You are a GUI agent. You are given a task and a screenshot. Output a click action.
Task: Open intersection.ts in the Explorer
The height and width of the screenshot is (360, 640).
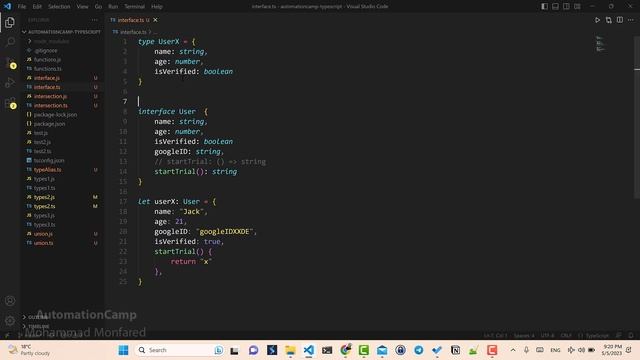61,105
